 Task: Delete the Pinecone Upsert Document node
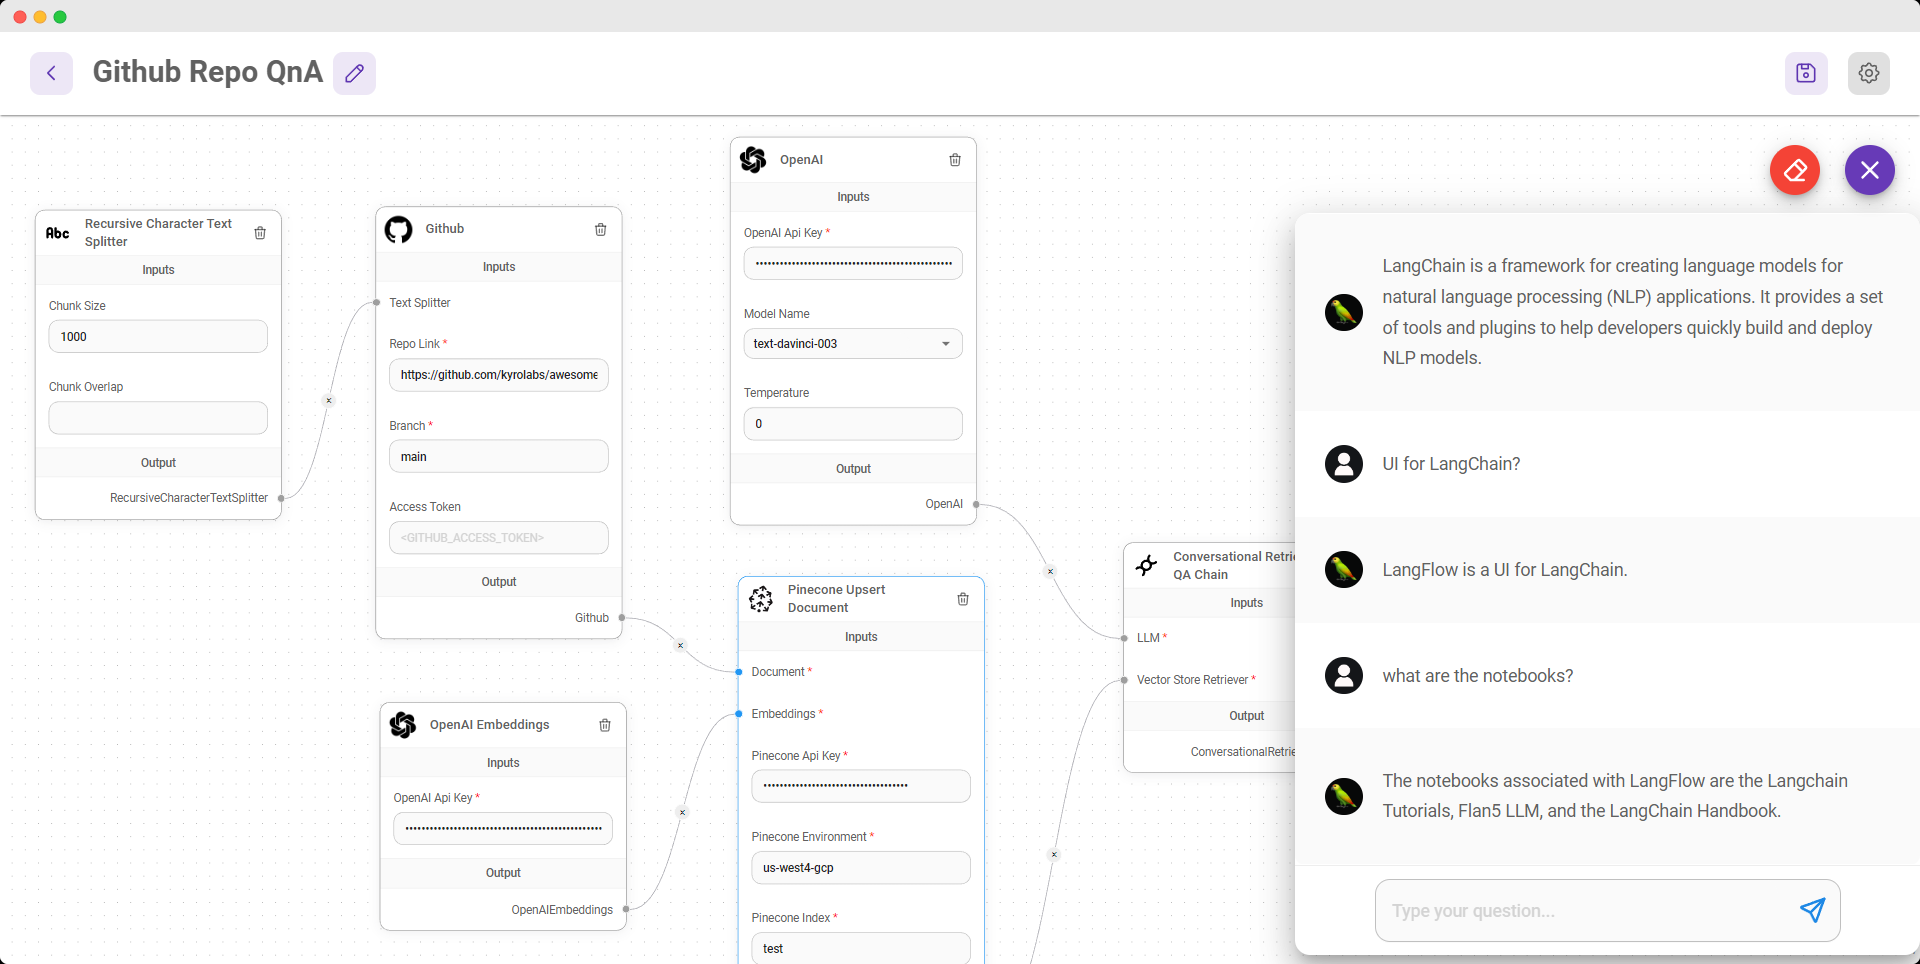[963, 599]
